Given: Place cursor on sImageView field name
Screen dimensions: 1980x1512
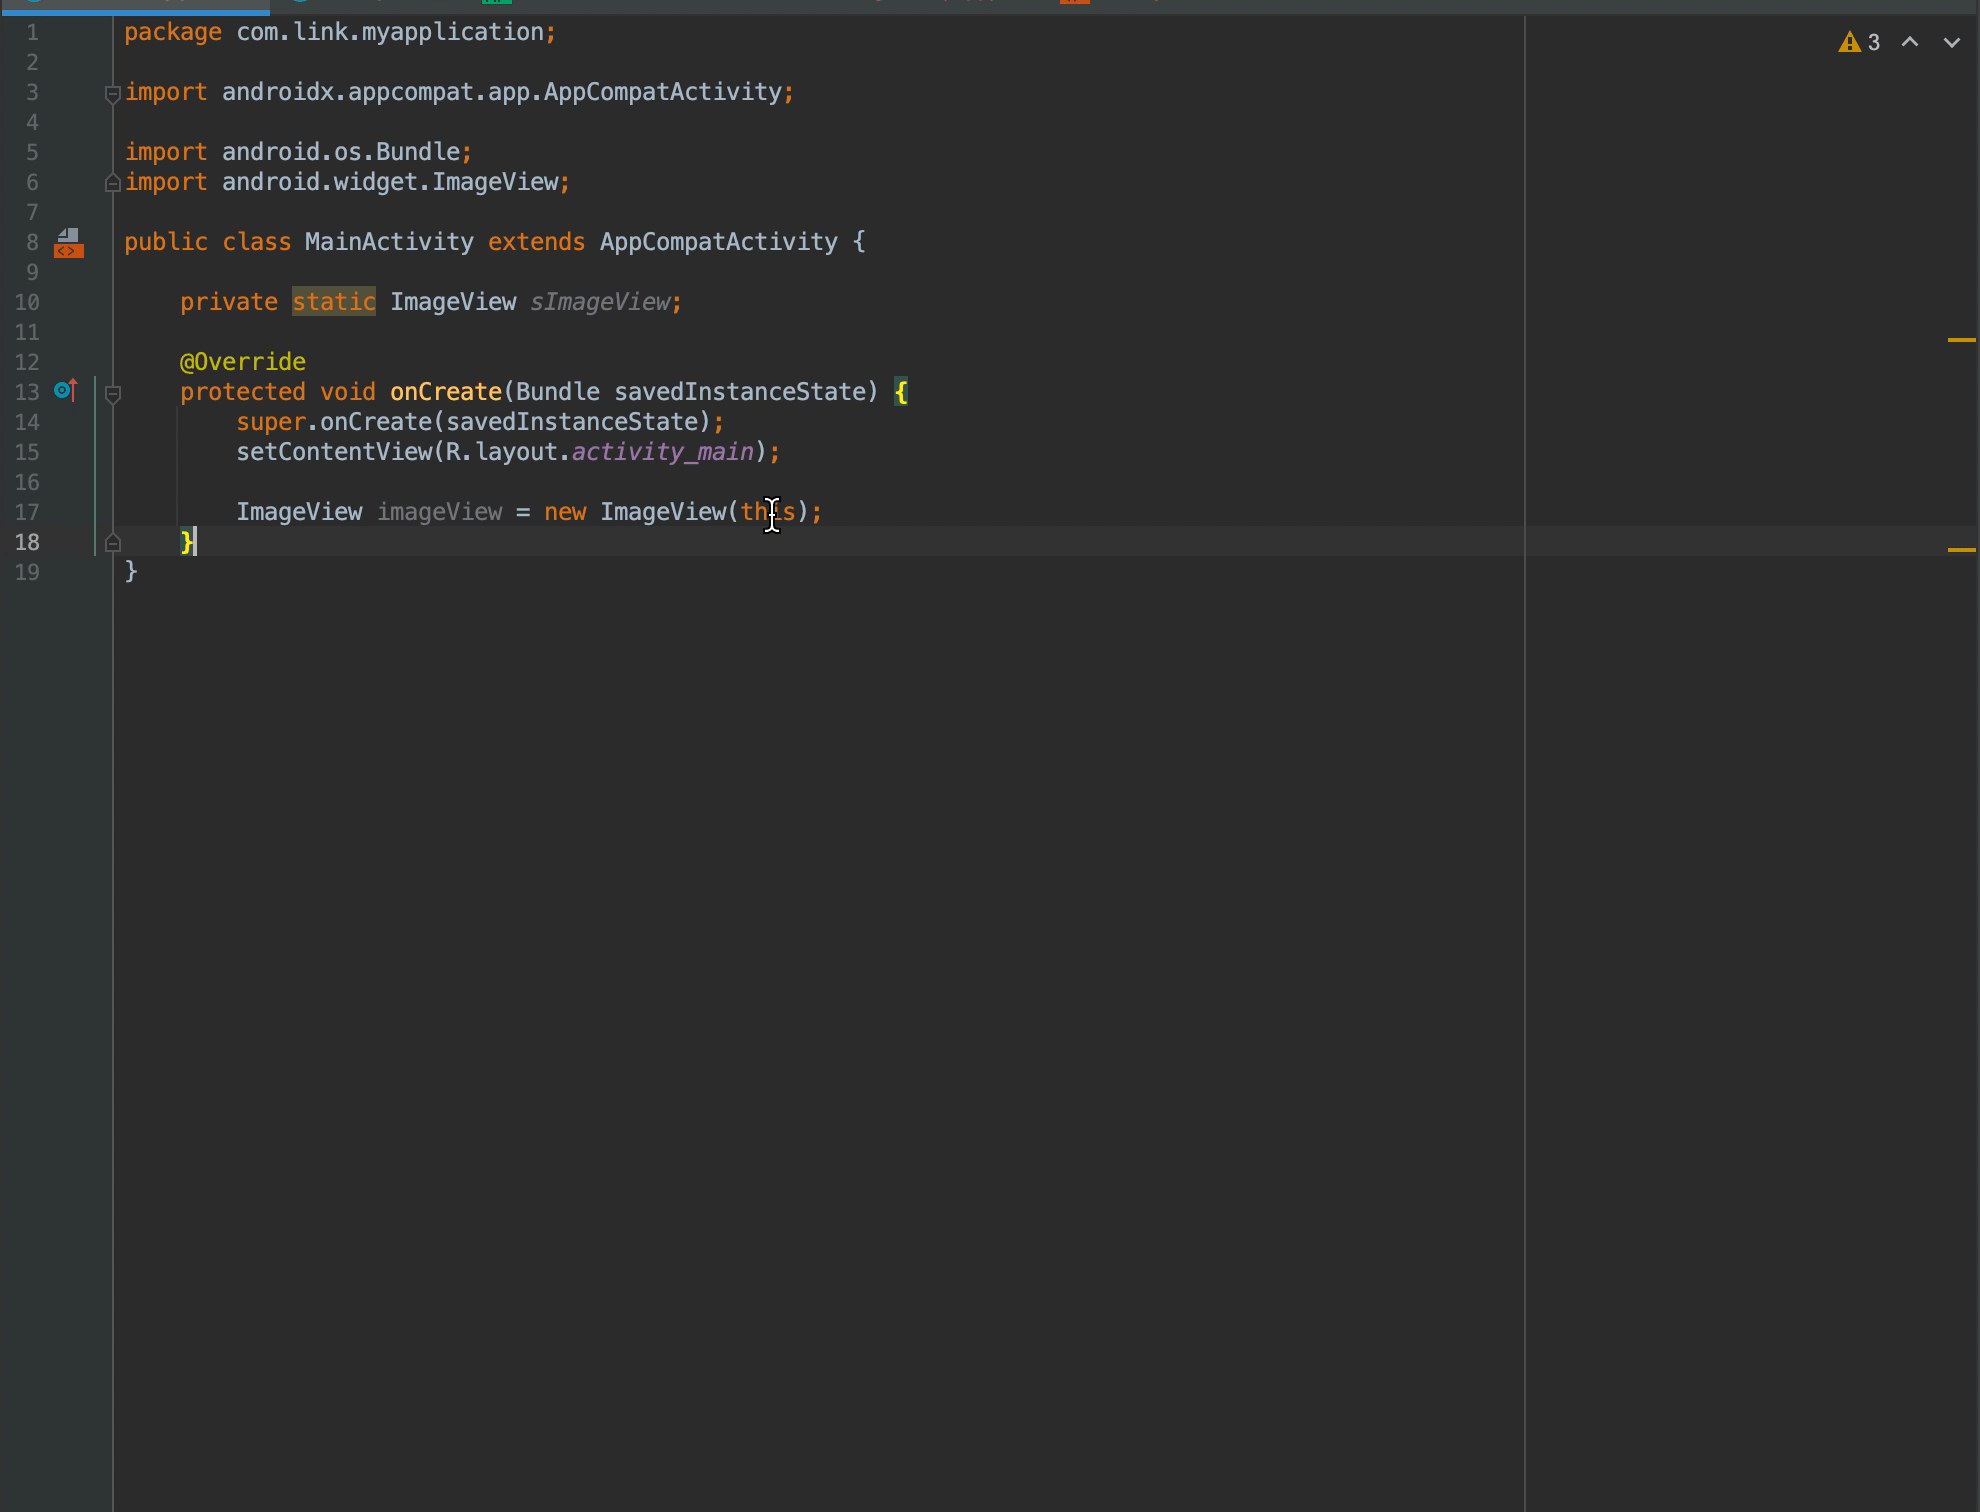Looking at the screenshot, I should pos(600,302).
